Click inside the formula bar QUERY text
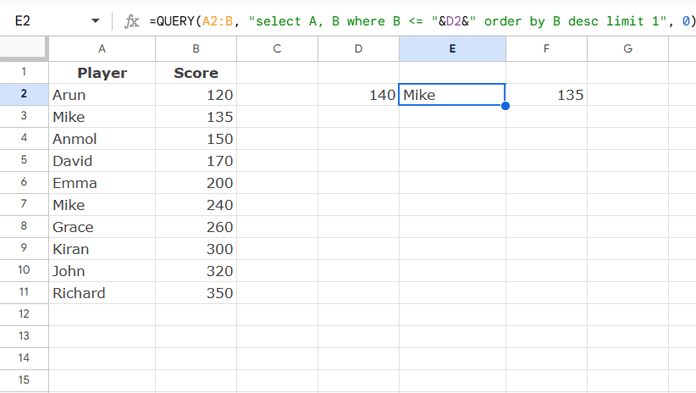The image size is (696, 393). point(422,21)
